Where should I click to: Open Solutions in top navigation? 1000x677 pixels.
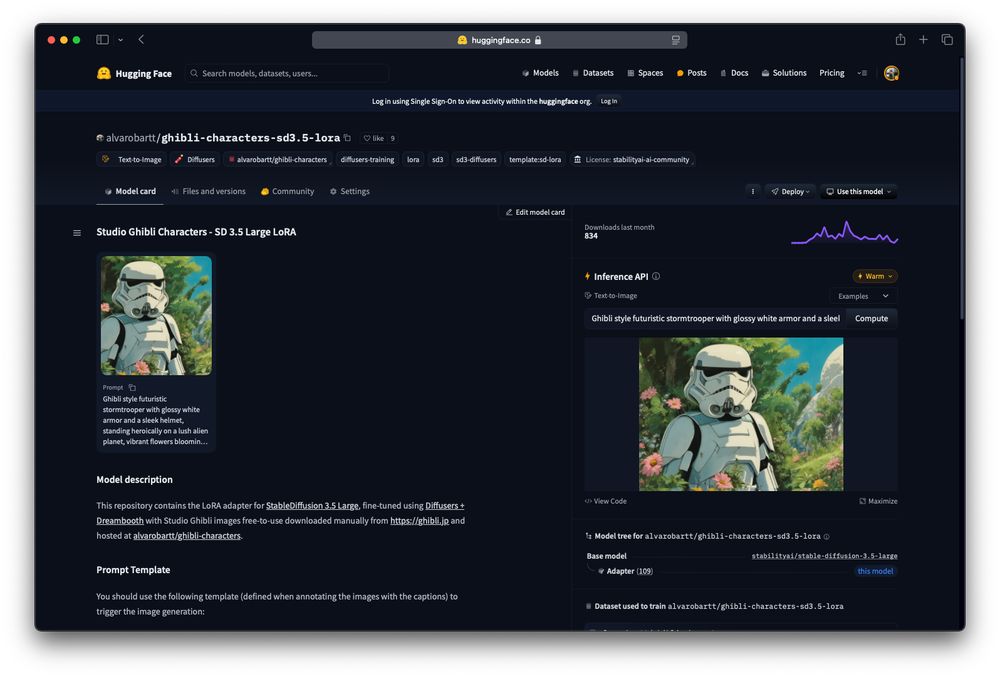784,73
